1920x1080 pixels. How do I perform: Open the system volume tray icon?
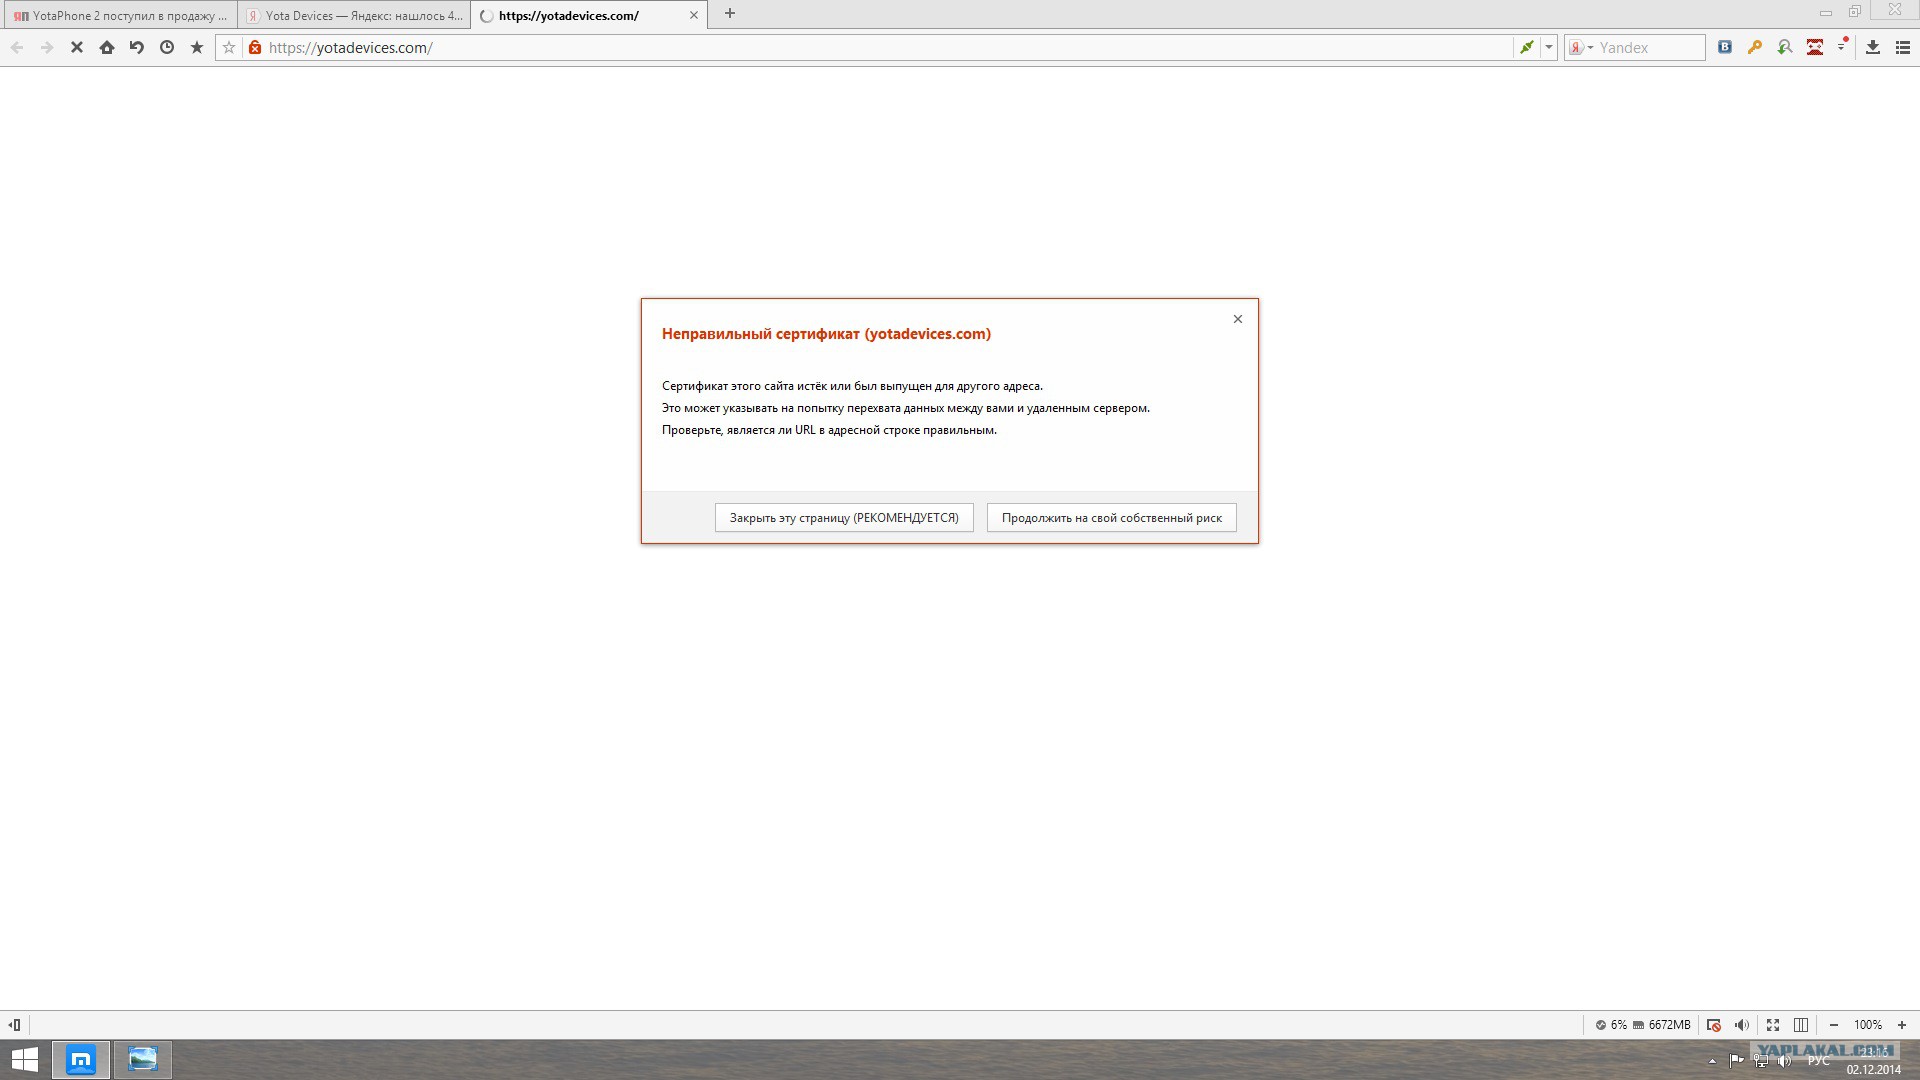[1785, 1061]
